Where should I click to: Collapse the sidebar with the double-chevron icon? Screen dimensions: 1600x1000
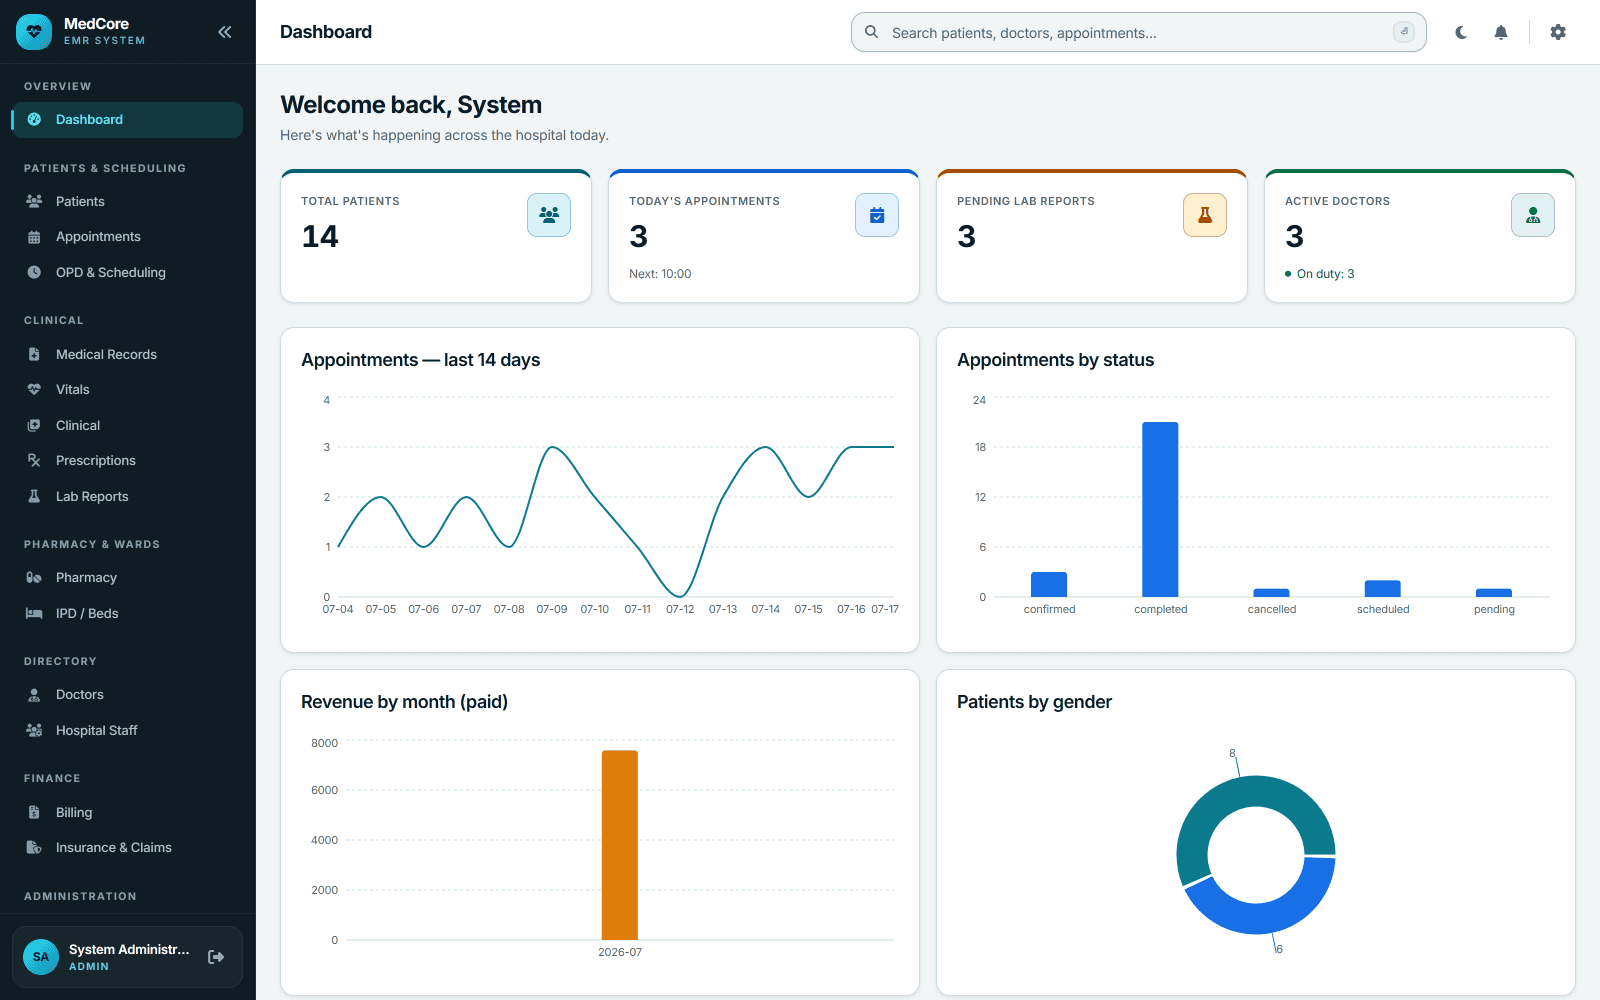(225, 32)
